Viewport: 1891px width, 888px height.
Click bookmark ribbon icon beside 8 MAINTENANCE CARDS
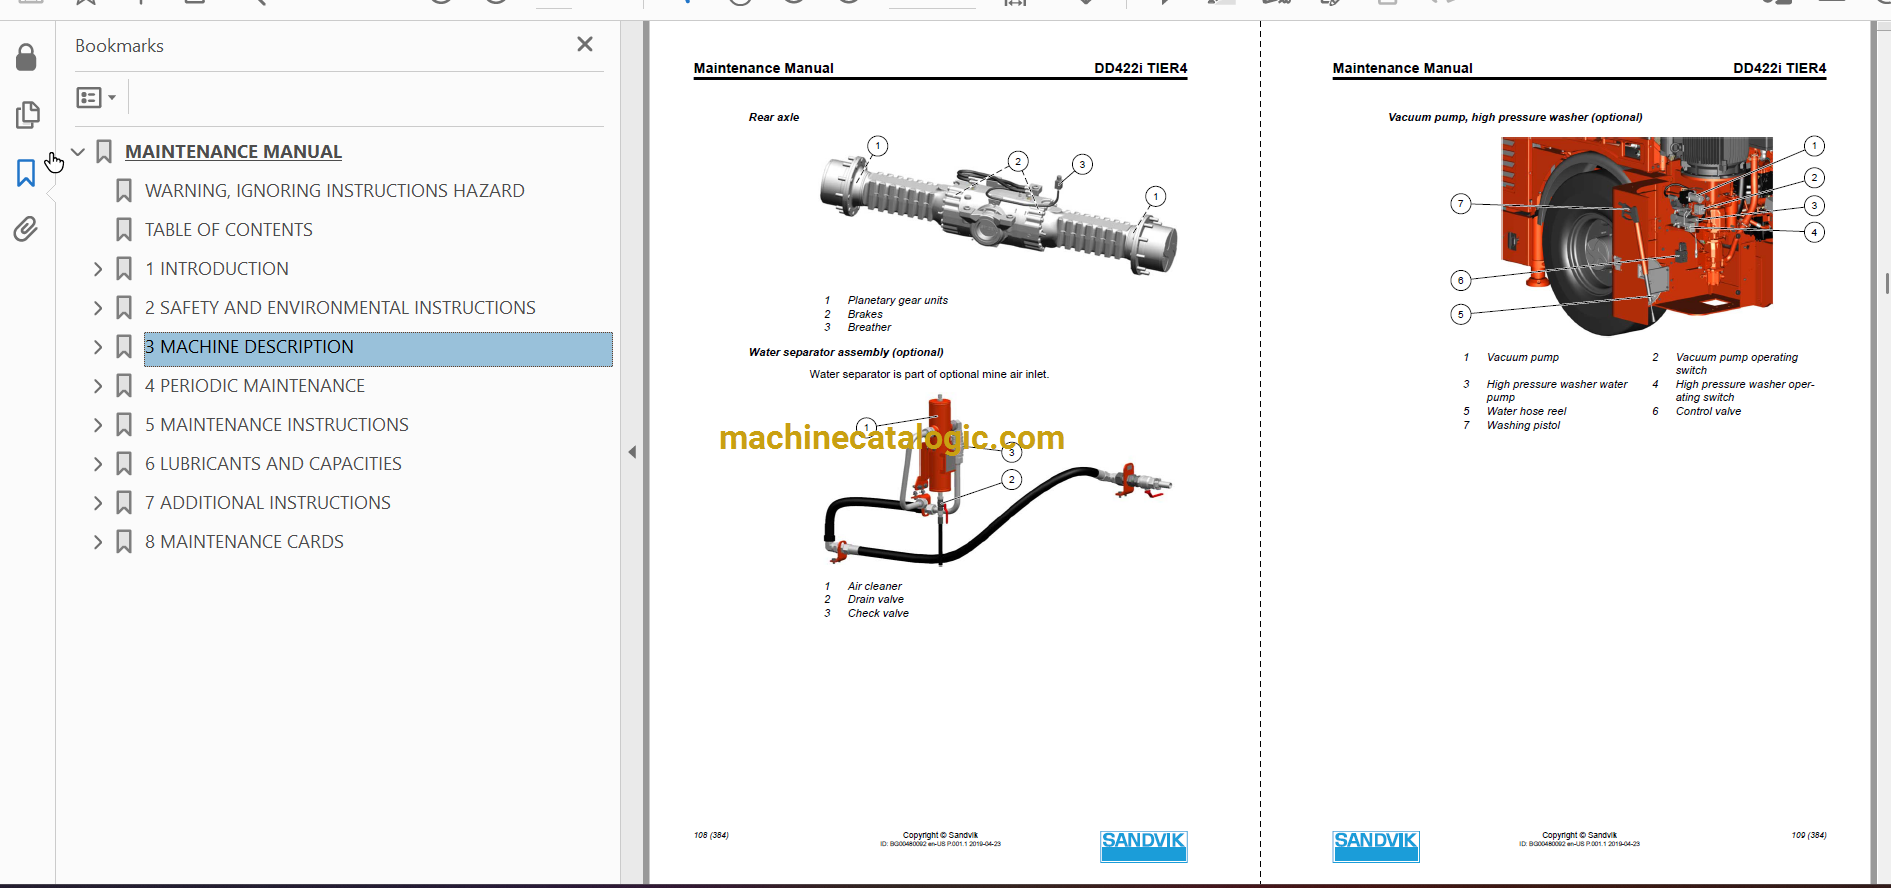(x=124, y=542)
